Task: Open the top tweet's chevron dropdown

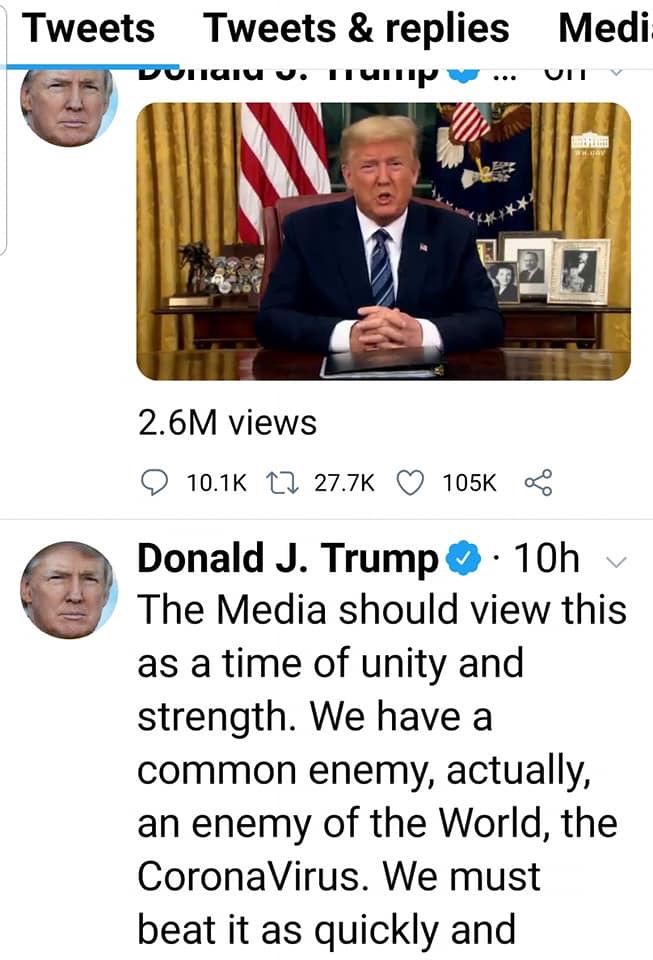Action: coord(616,73)
